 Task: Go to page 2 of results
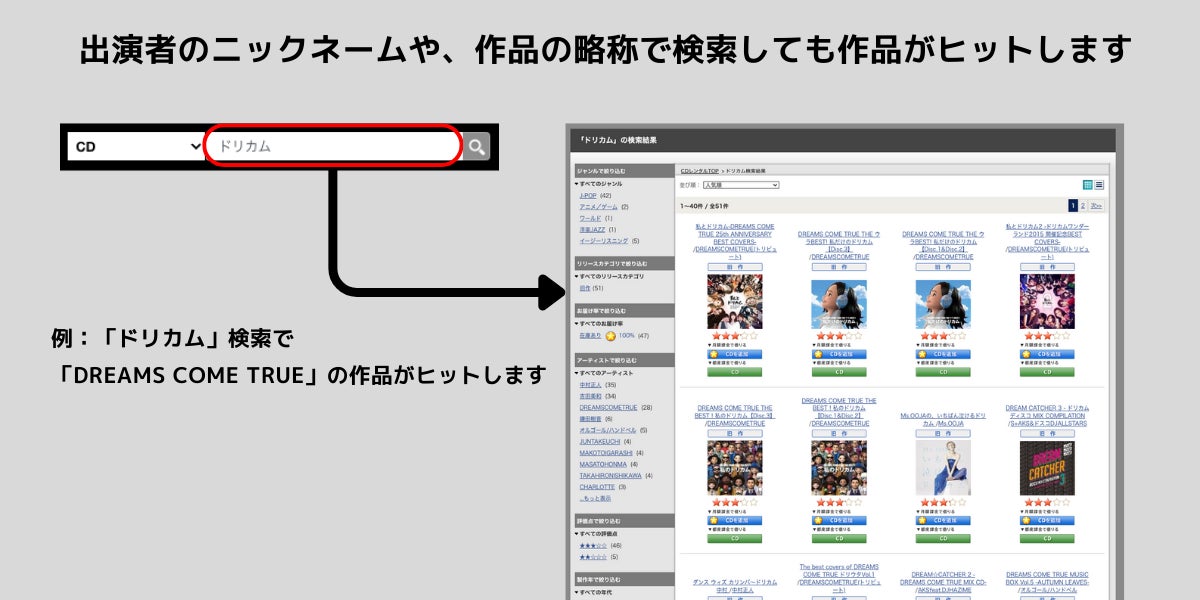pos(1083,206)
